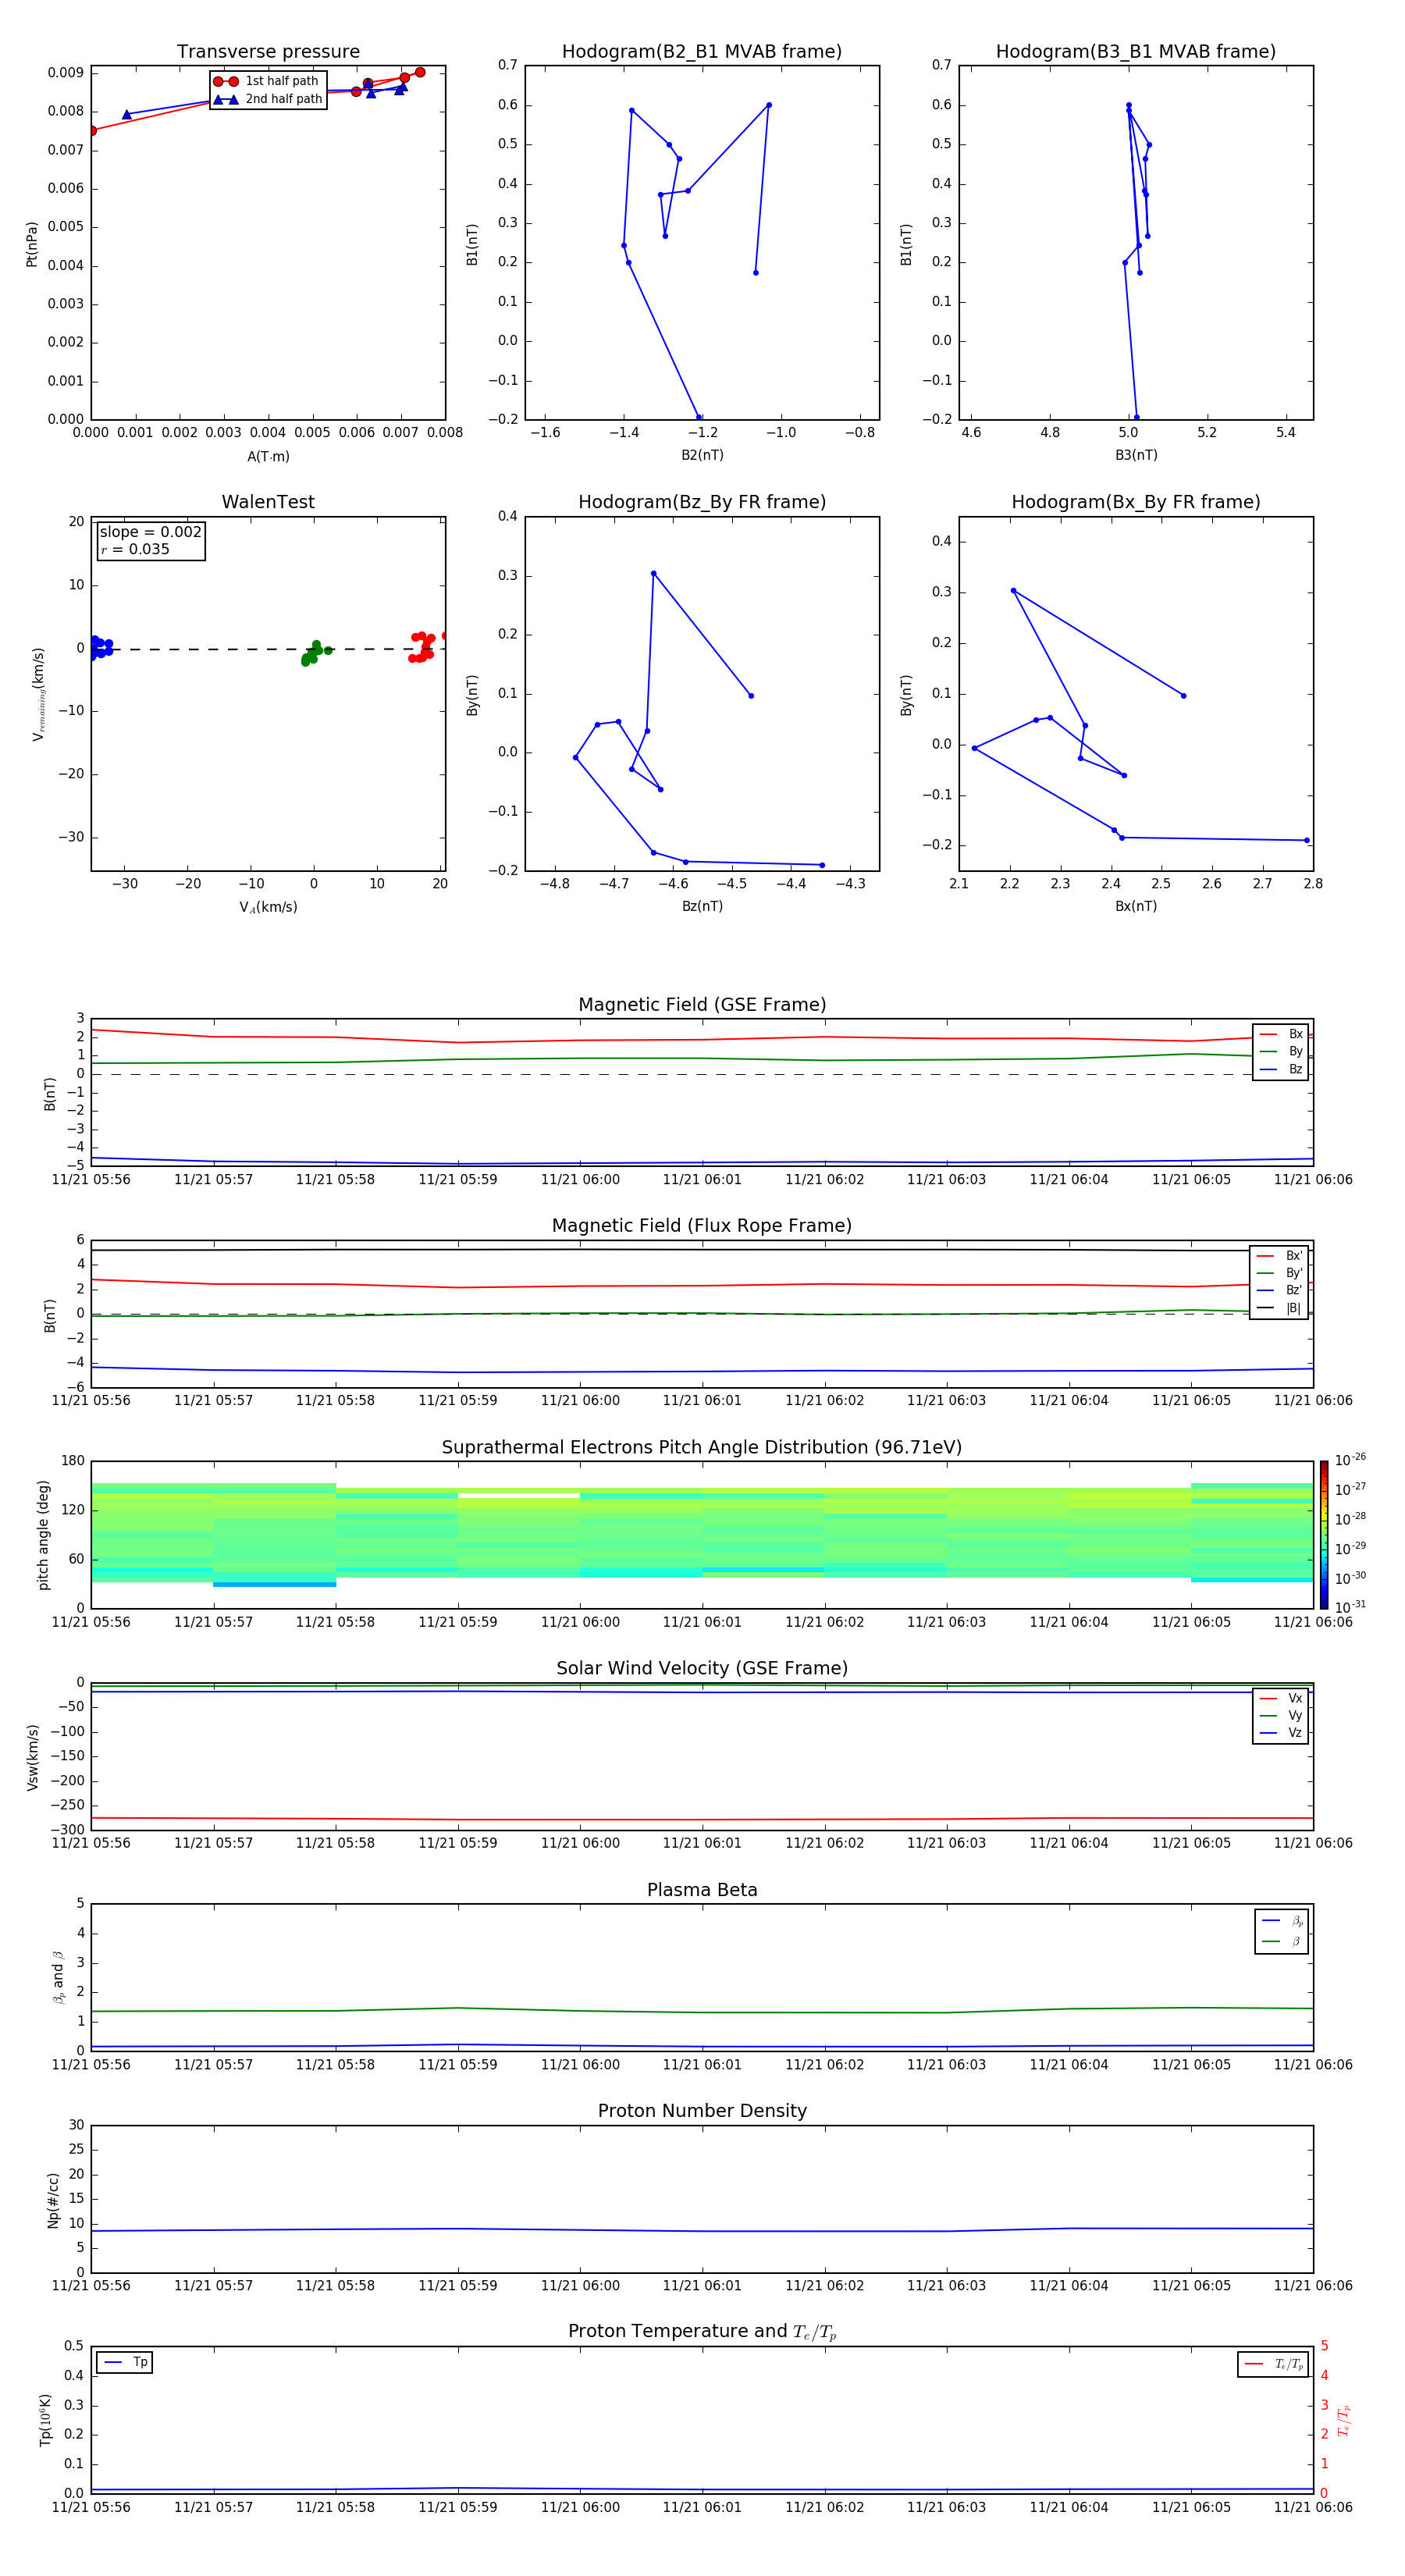Click the Hodogram(Bz_By FR frame) title
The width and height of the screenshot is (1405, 2576).
coord(701,502)
